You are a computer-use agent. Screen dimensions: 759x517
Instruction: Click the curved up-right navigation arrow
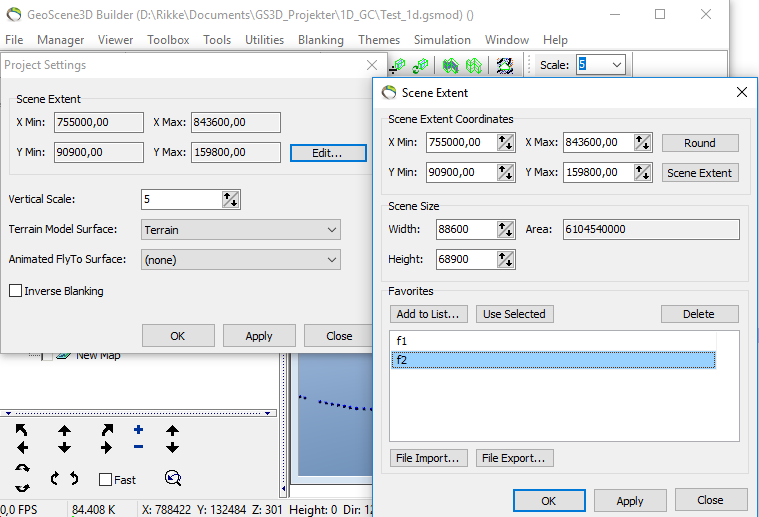click(107, 430)
